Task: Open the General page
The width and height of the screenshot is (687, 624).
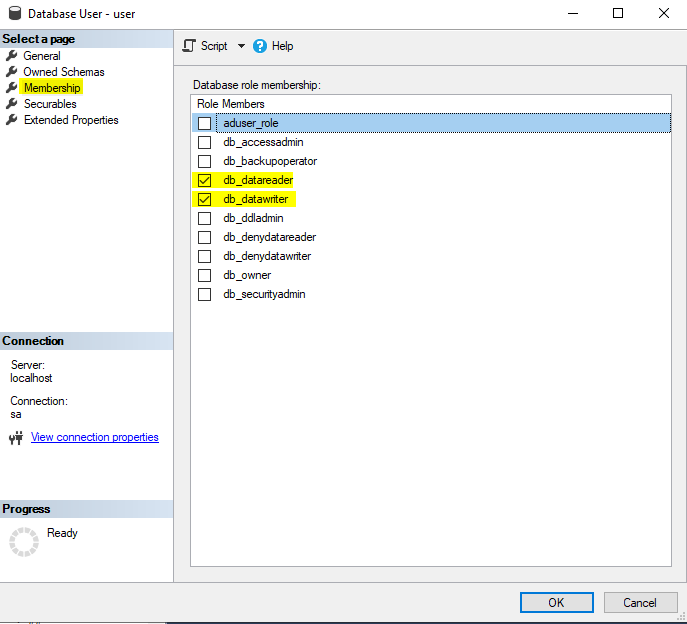Action: 42,56
